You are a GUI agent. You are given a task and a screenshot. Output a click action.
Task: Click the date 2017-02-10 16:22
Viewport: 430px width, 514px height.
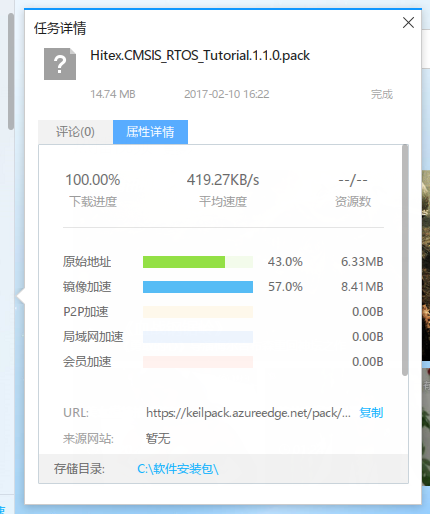[227, 94]
